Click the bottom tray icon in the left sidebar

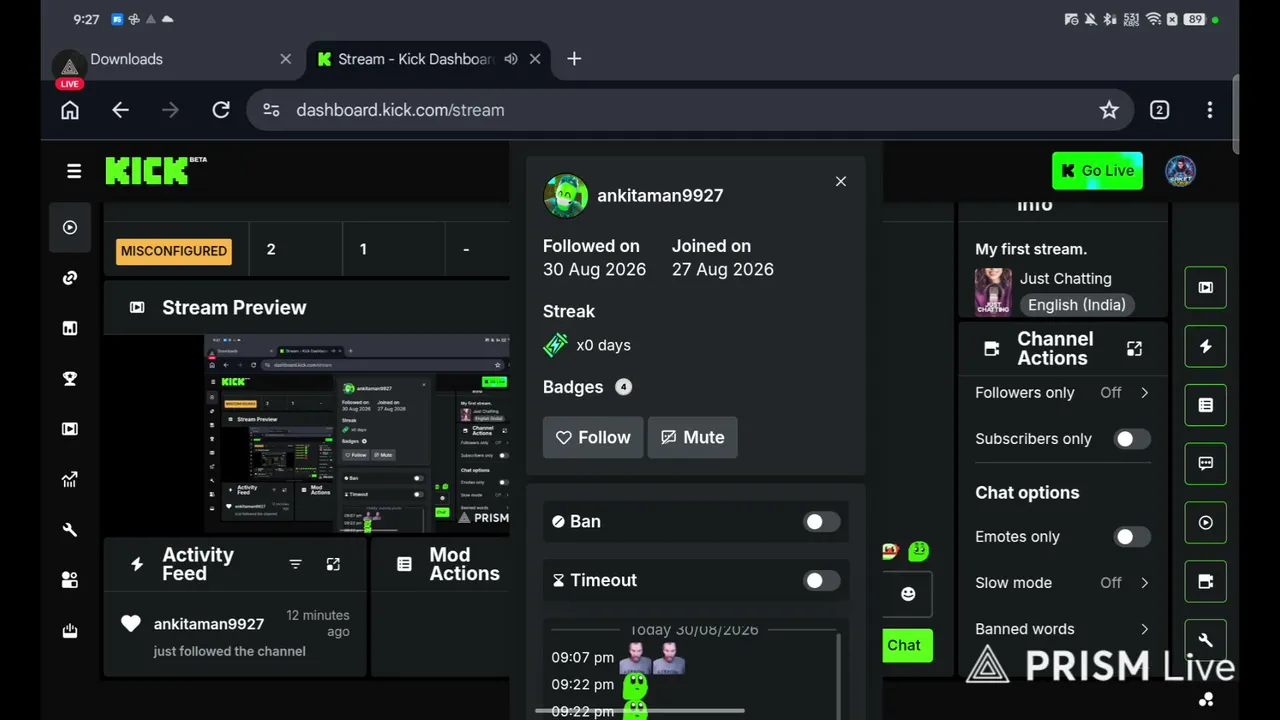point(70,631)
